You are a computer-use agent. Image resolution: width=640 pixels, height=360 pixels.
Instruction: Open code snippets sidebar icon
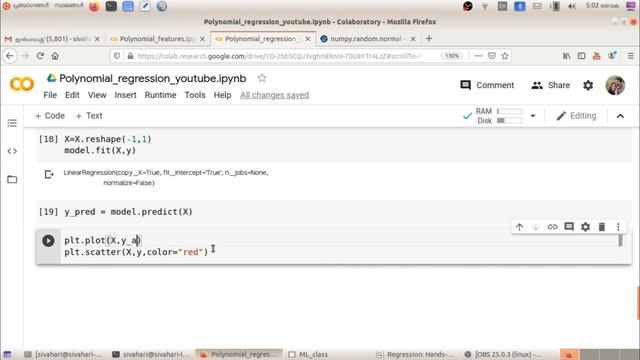12,151
